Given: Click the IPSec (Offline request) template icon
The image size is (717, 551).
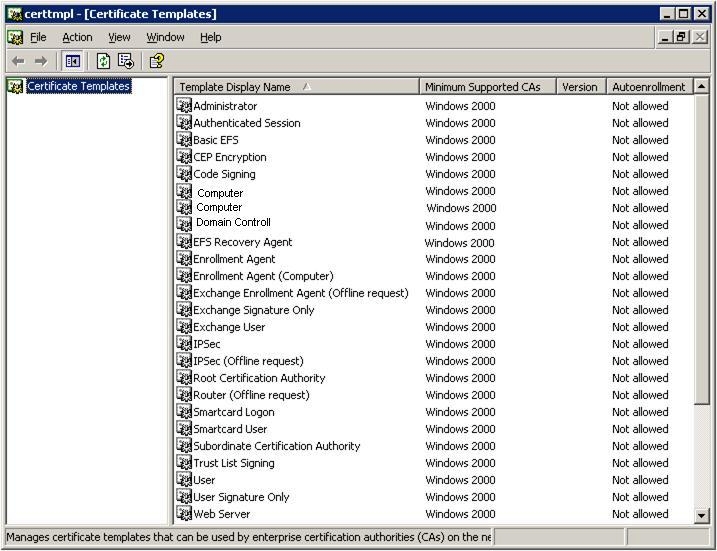Looking at the screenshot, I should pyautogui.click(x=184, y=361).
